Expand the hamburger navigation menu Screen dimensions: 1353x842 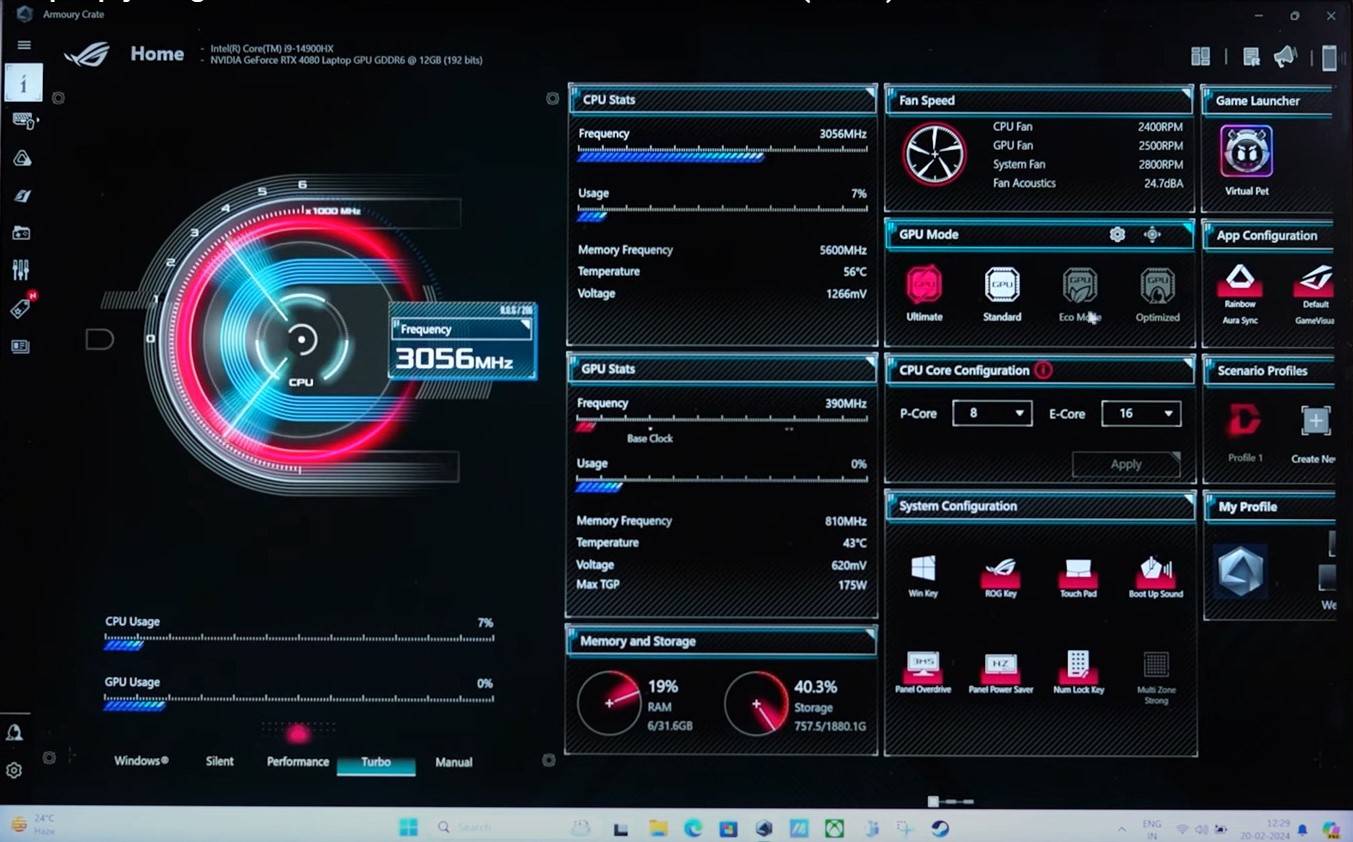click(24, 45)
